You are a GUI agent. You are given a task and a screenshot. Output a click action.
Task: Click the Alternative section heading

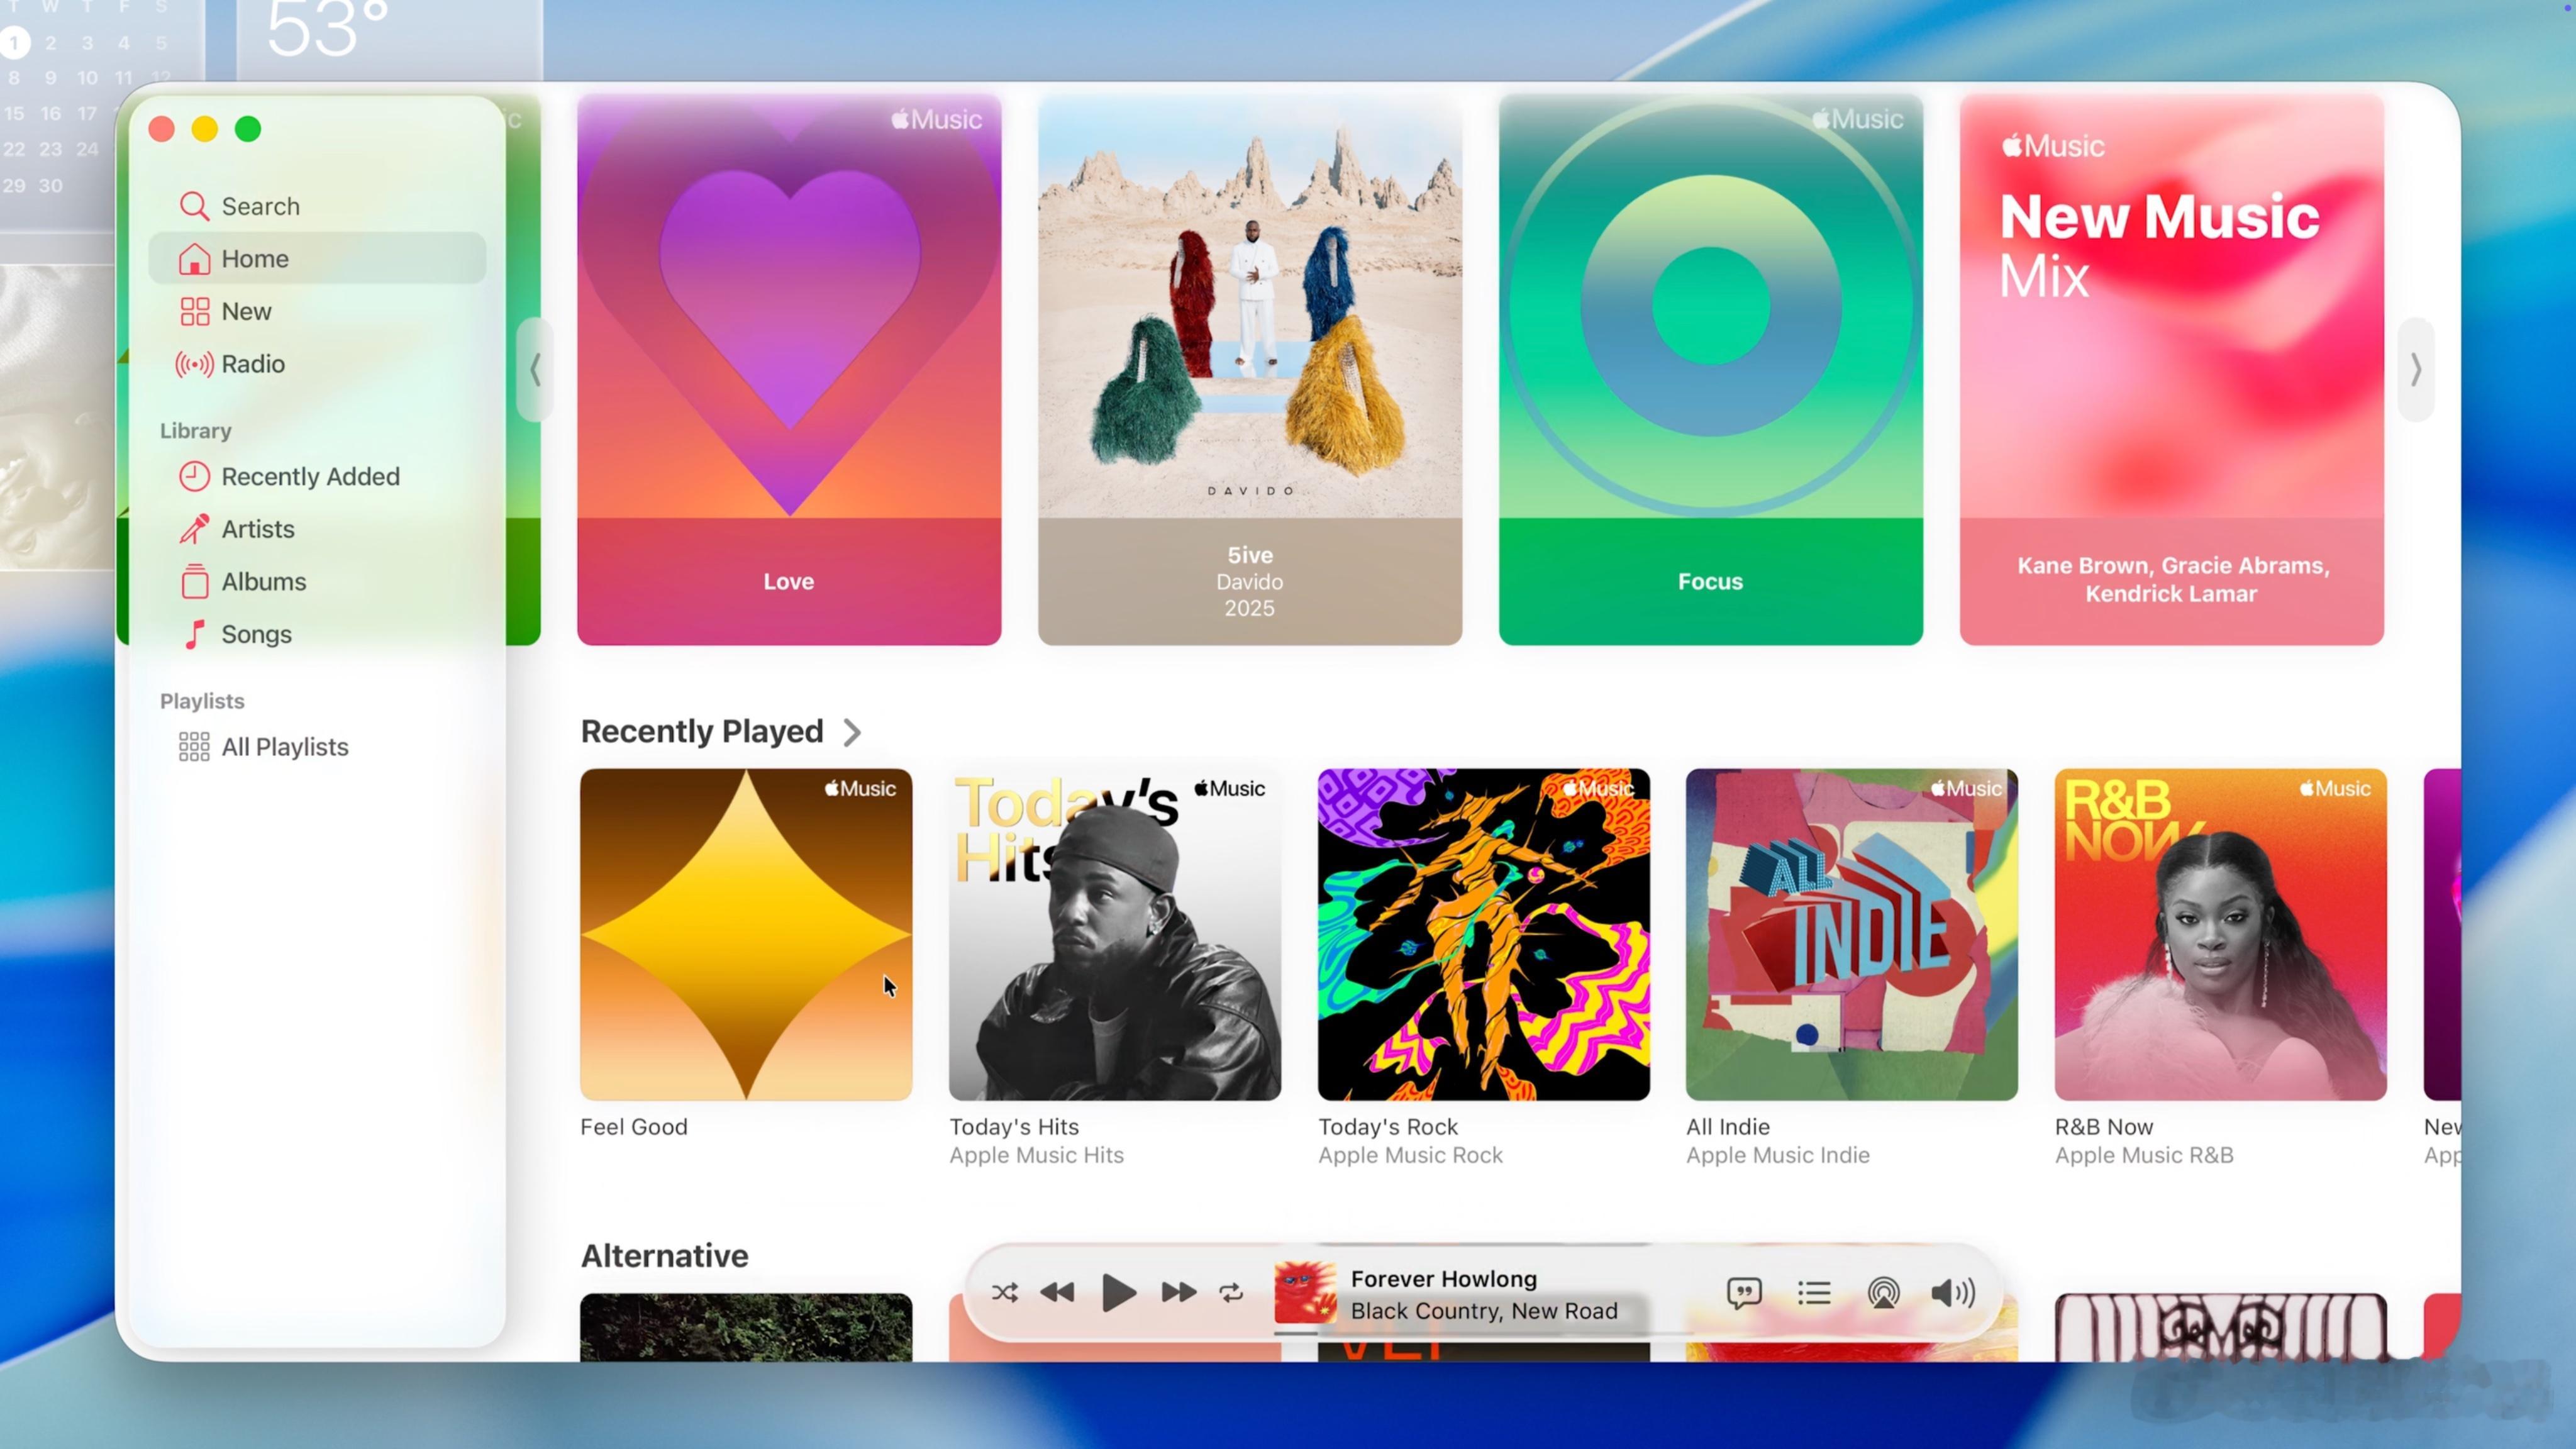(x=665, y=1256)
